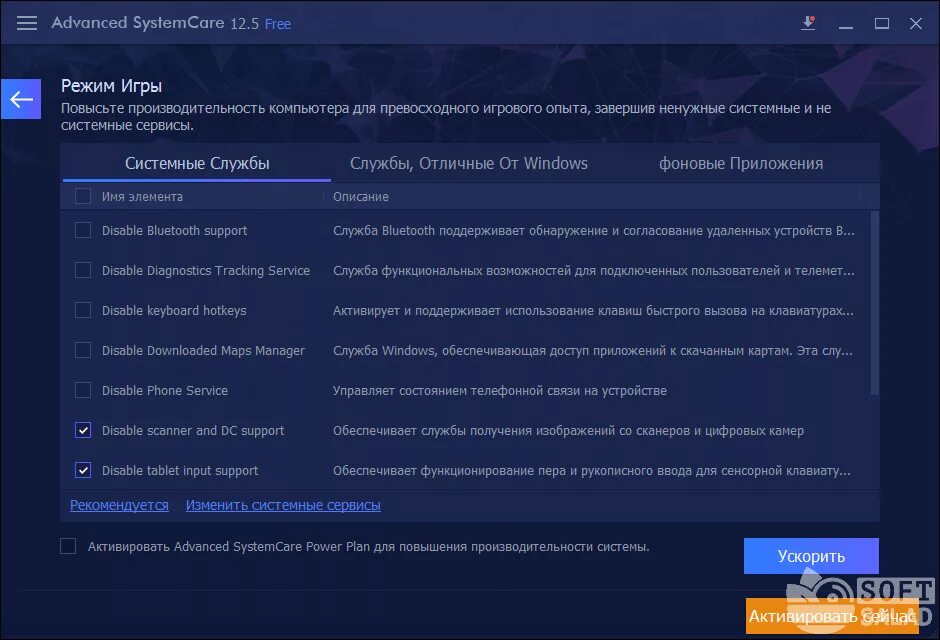Select the Disable tablet input support label

pyautogui.click(x=180, y=470)
